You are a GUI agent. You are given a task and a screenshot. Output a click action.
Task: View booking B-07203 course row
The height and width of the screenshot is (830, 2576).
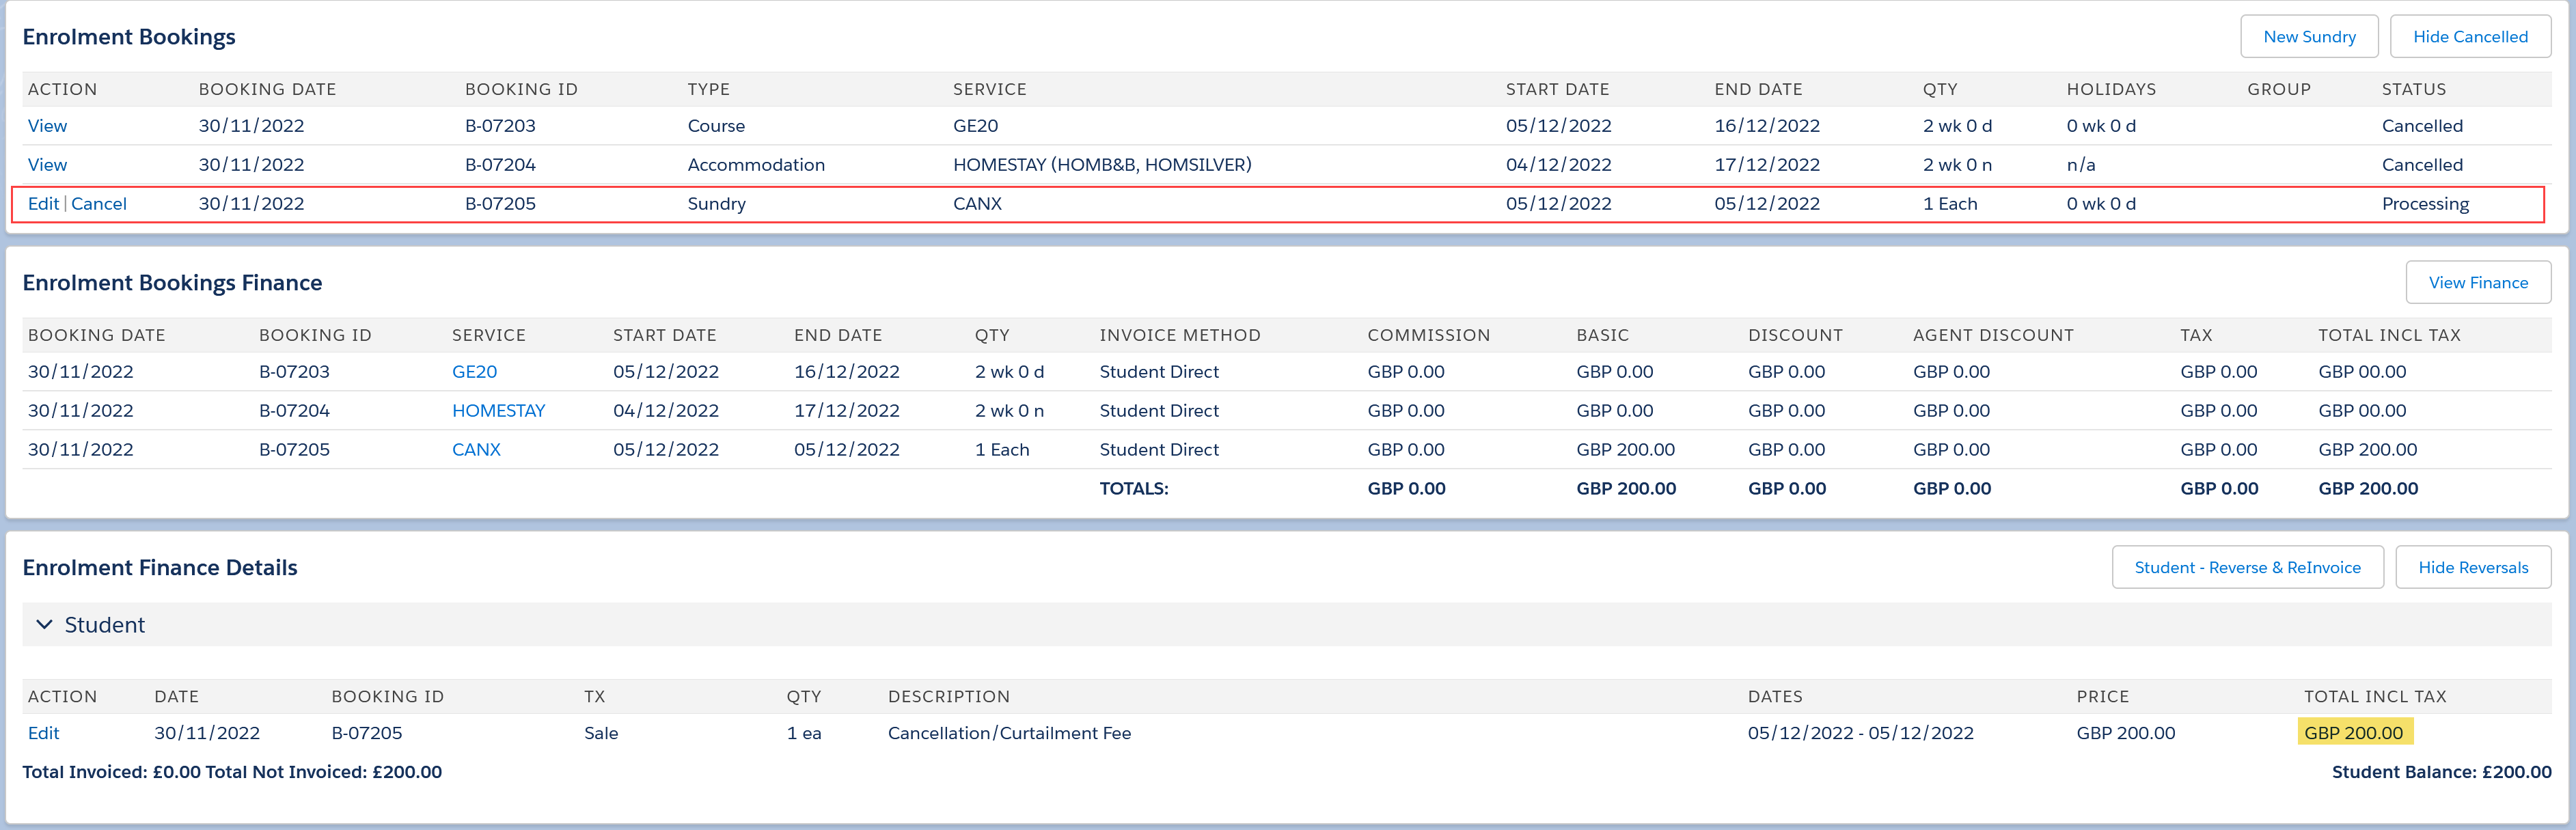click(x=47, y=126)
